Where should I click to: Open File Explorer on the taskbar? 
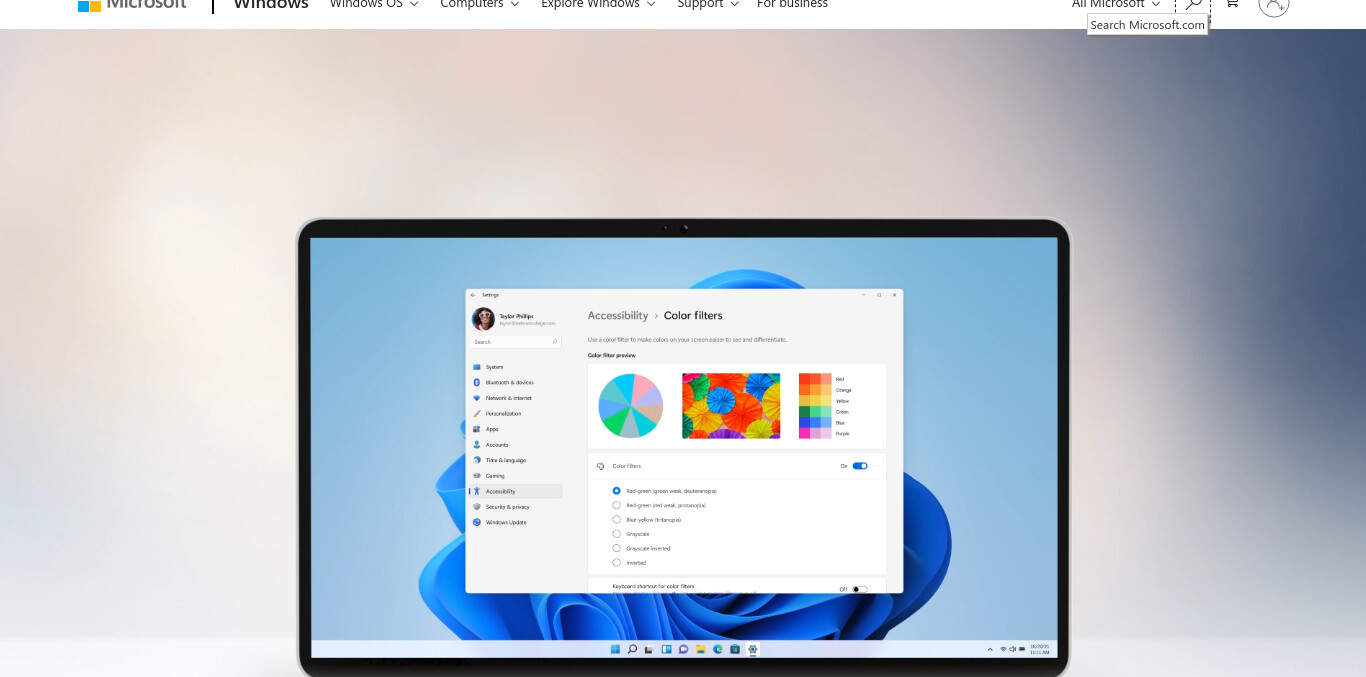(x=700, y=649)
